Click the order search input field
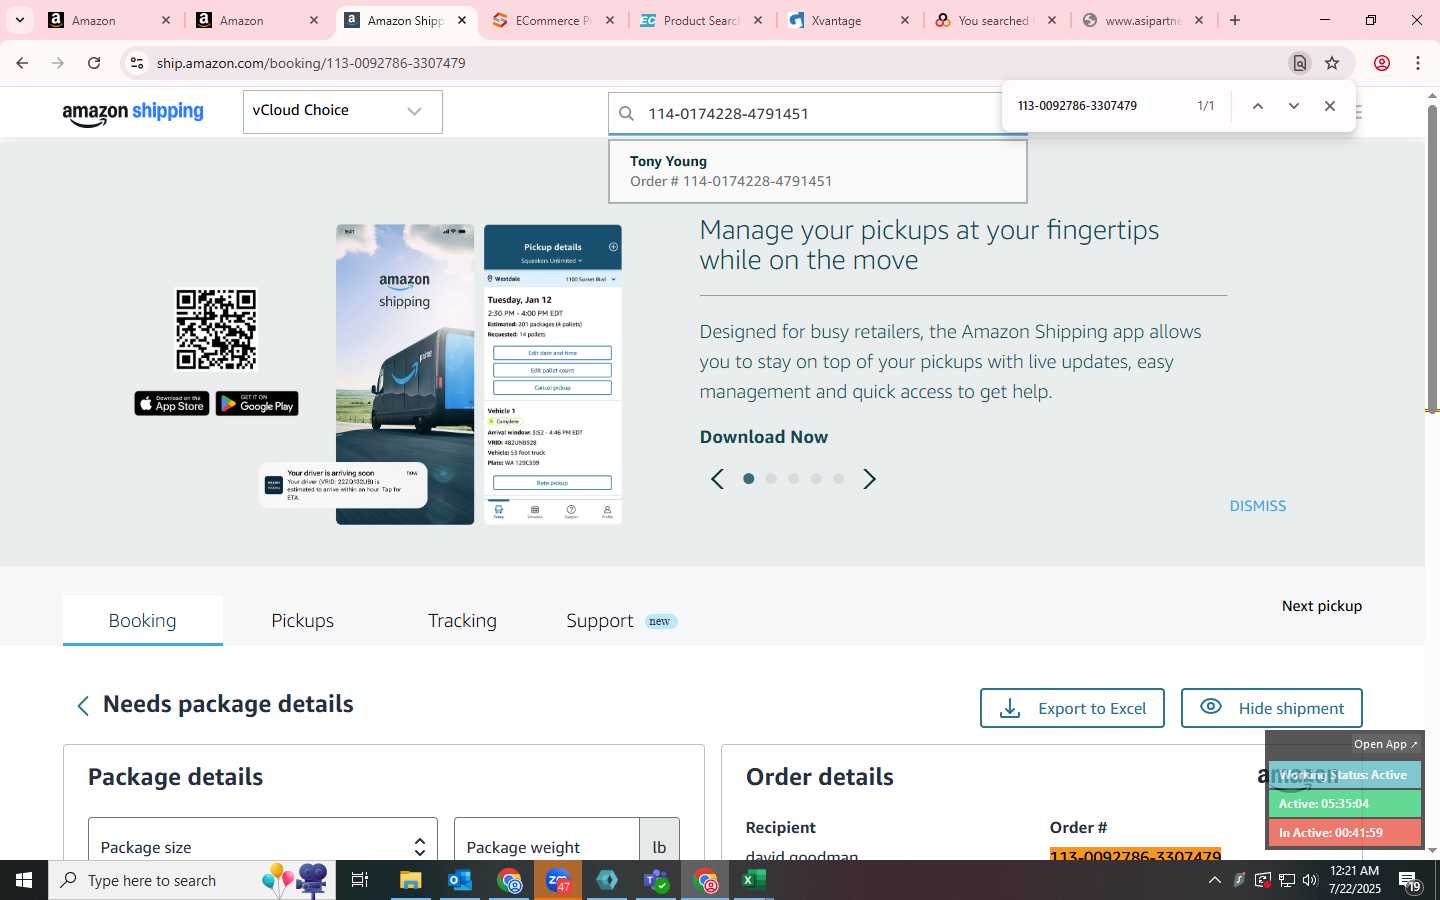This screenshot has height=900, width=1440. [820, 113]
